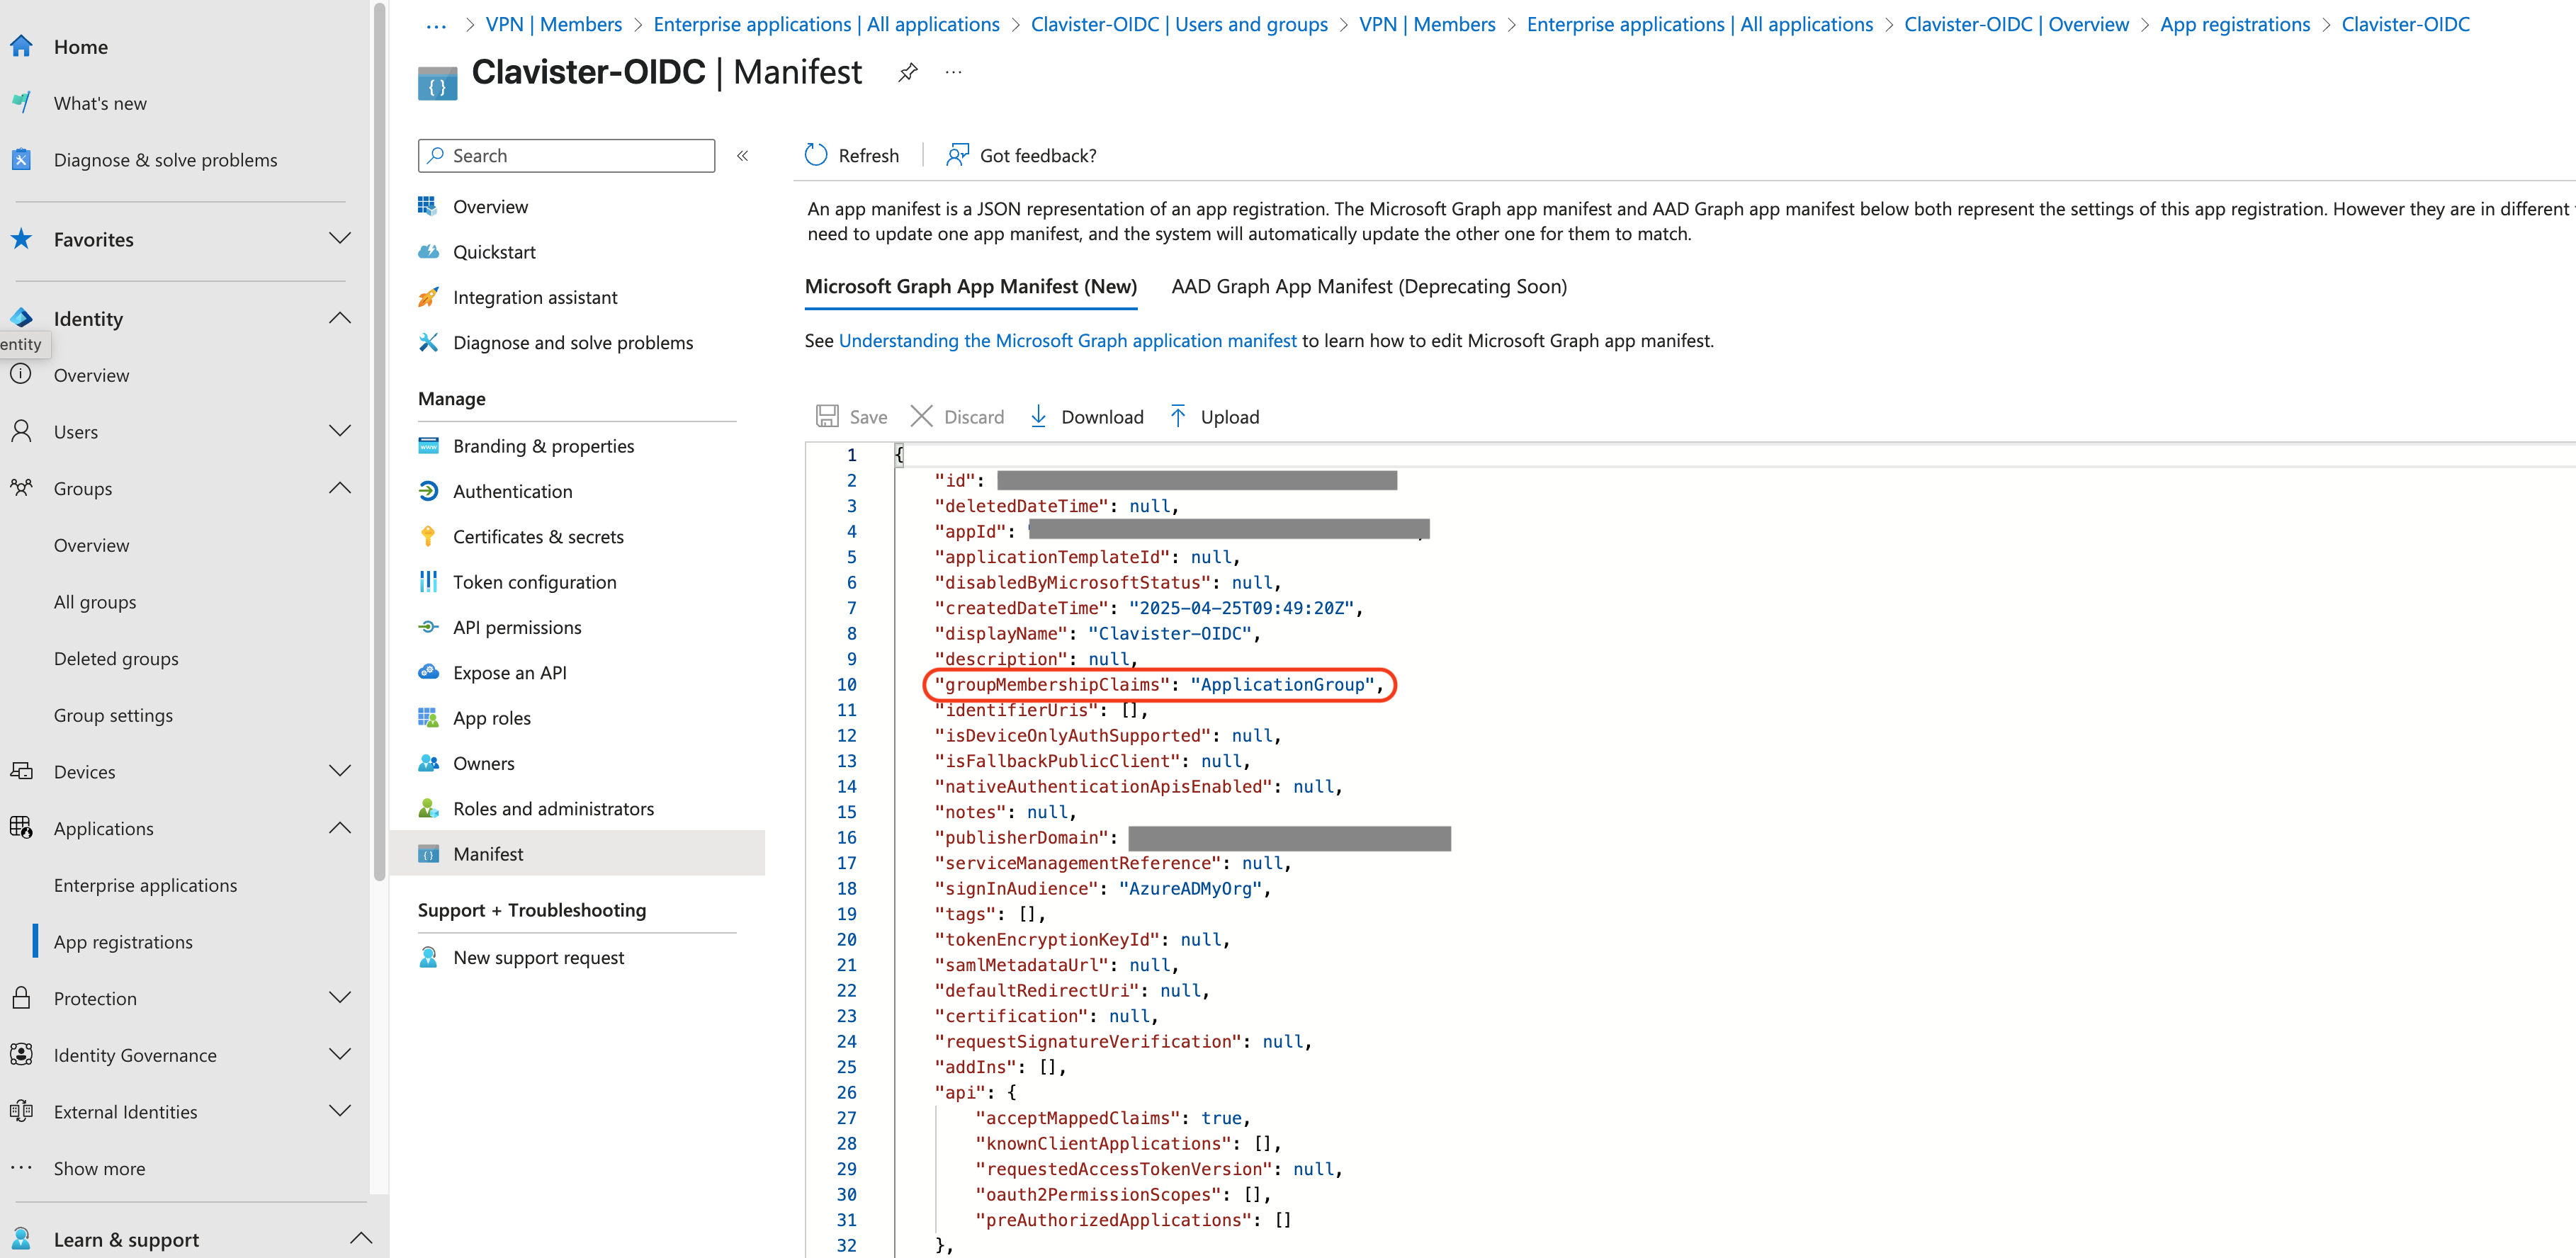Pin the Clavister-OIDC Manifest page
The image size is (2576, 1258).
tap(907, 72)
